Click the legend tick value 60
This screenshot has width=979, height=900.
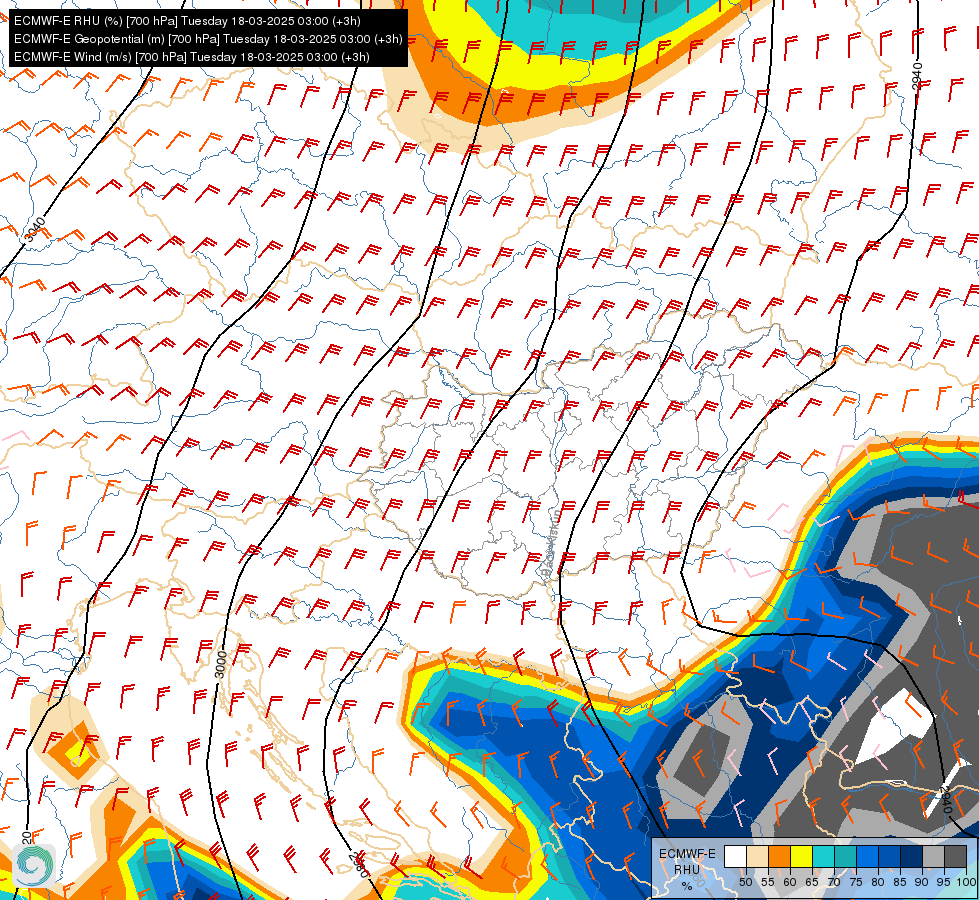790,882
